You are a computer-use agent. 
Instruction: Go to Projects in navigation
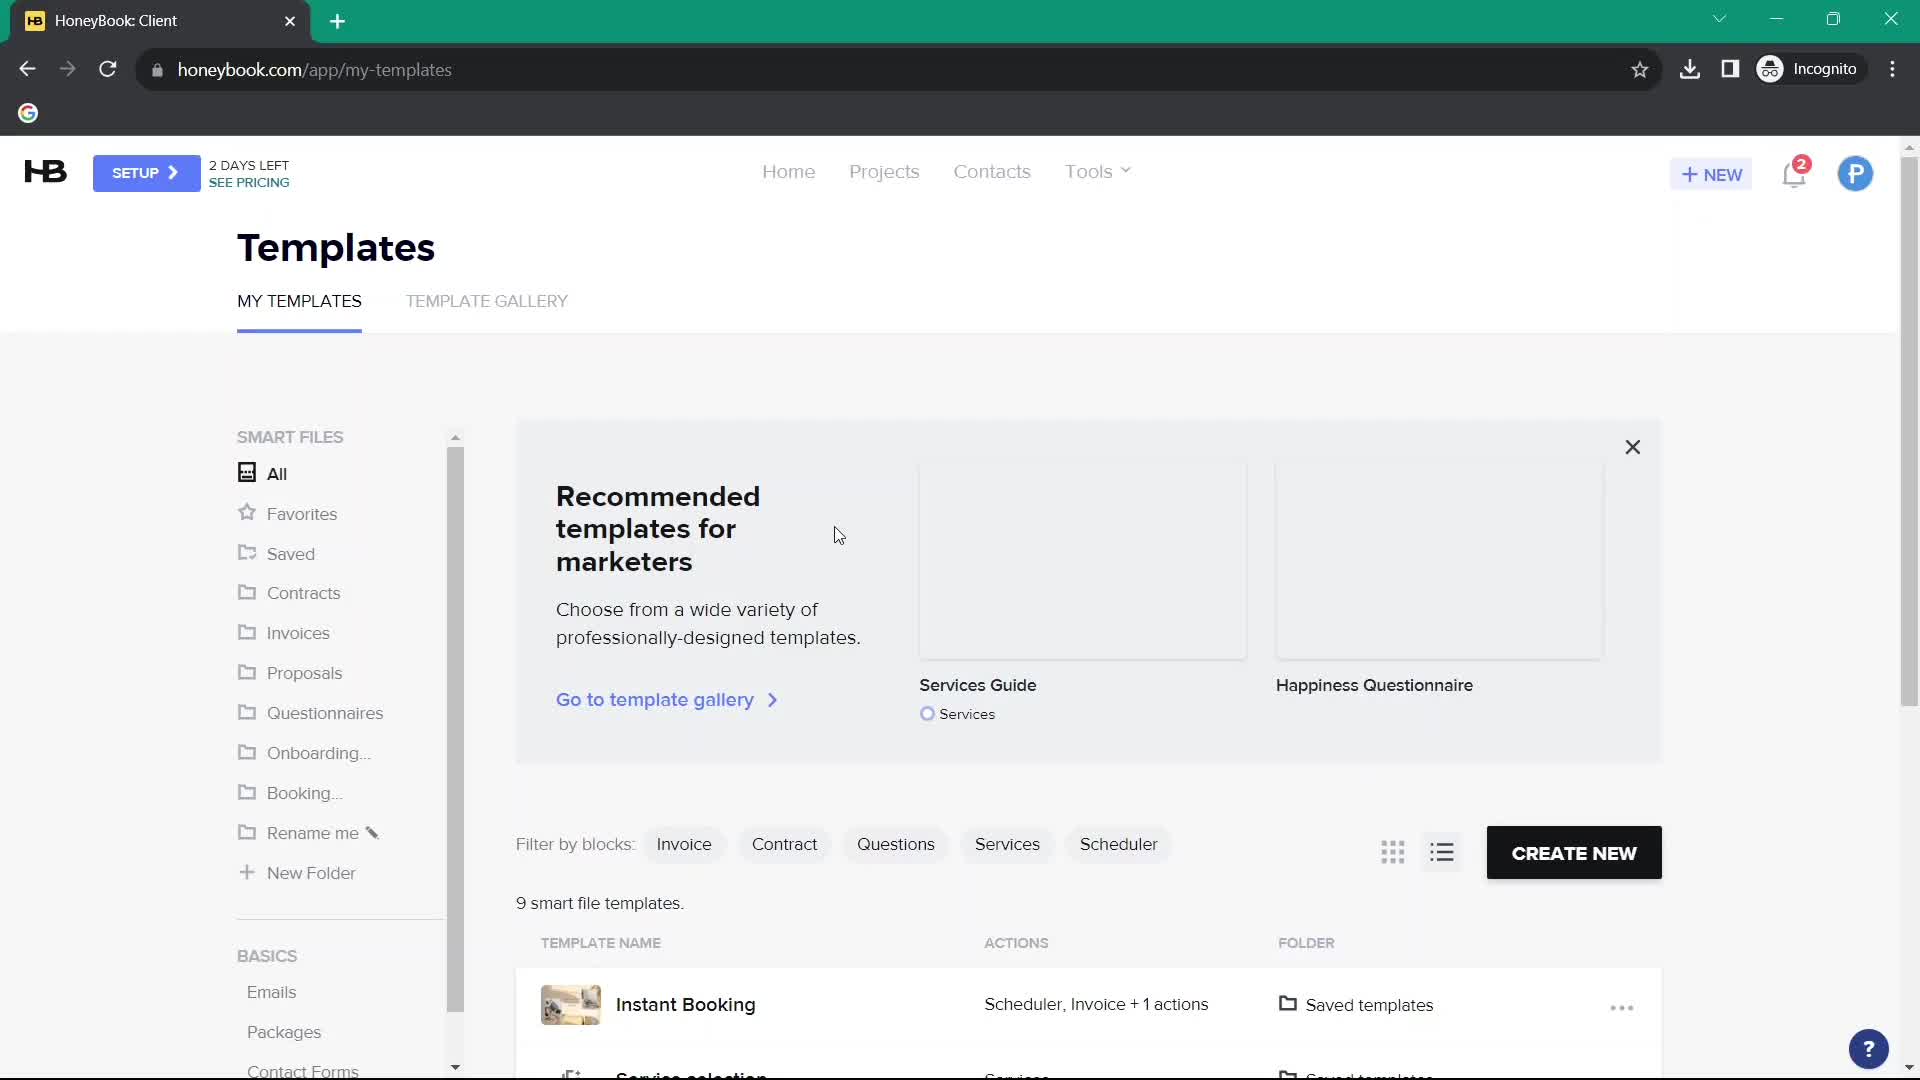click(884, 172)
